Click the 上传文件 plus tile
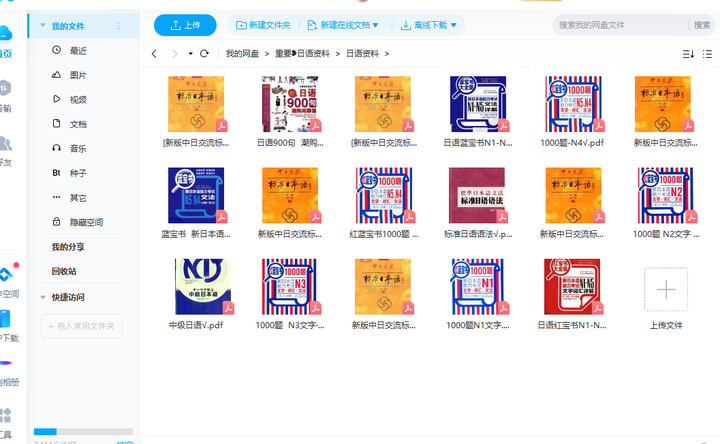720x444 pixels. tap(666, 290)
